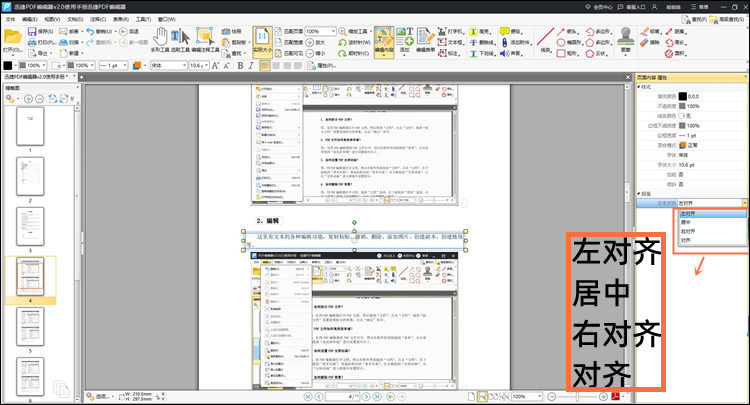Image resolution: width=750 pixels, height=405 pixels.
Task: Click the Zoom In (放大) plus icon
Action: click(x=310, y=43)
